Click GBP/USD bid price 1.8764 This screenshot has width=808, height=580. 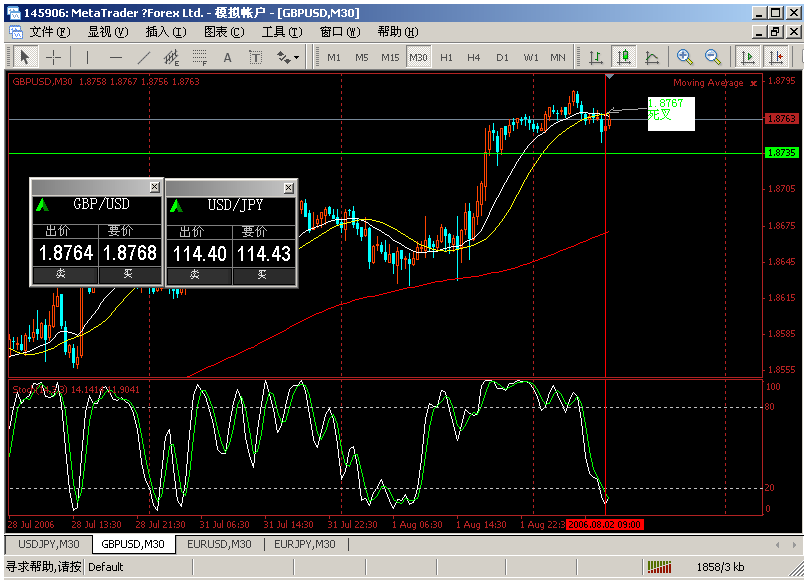tap(65, 253)
